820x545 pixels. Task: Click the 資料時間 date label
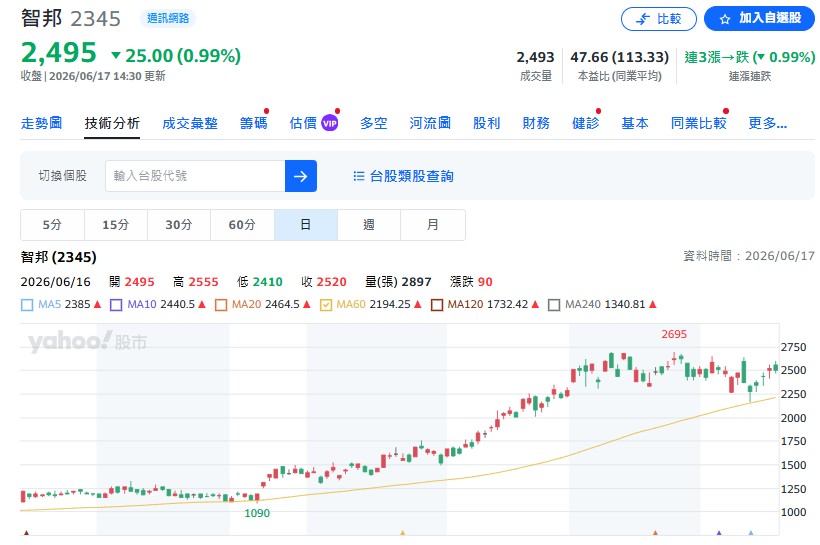(749, 256)
